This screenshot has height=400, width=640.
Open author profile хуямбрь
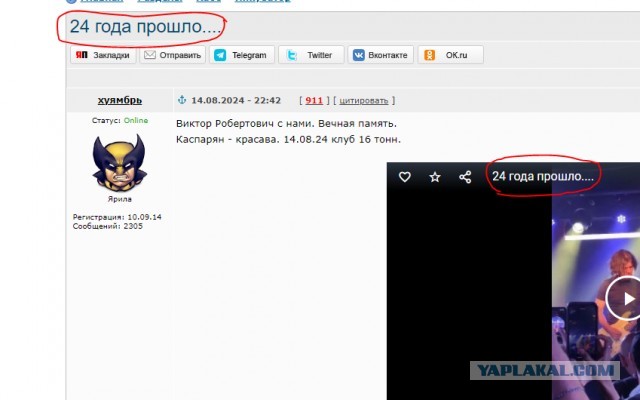[x=120, y=100]
